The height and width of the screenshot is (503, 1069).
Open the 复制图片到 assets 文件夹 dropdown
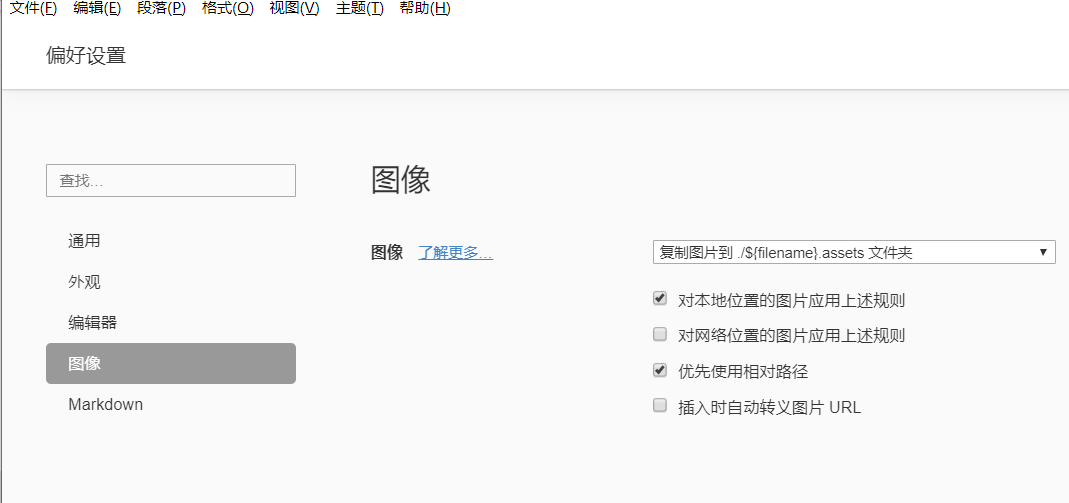point(854,252)
